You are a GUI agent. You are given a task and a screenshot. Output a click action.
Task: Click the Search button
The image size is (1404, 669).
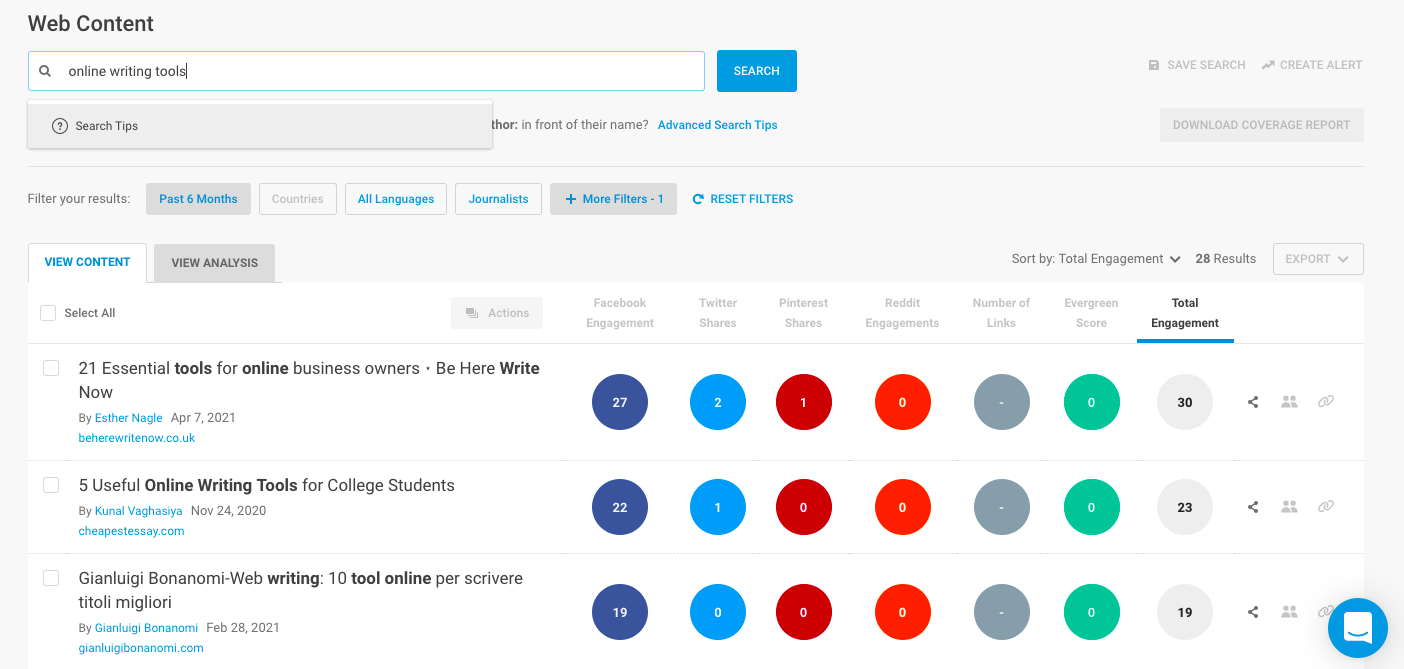pos(756,71)
